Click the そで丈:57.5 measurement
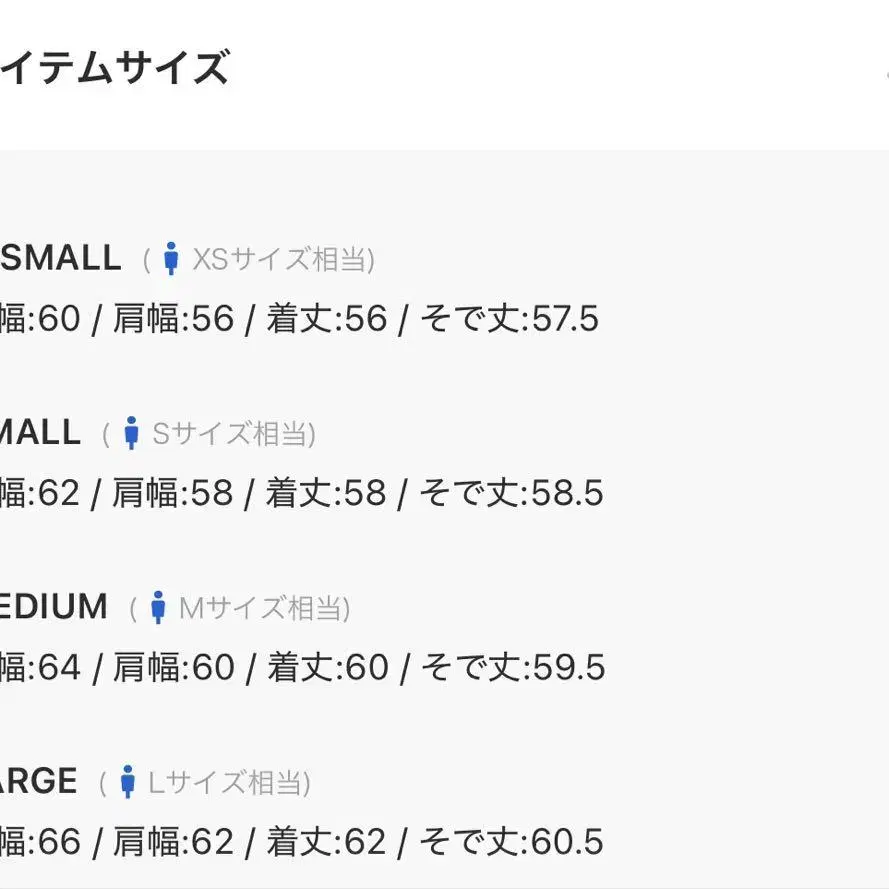Viewport: 889px width, 889px height. (508, 319)
